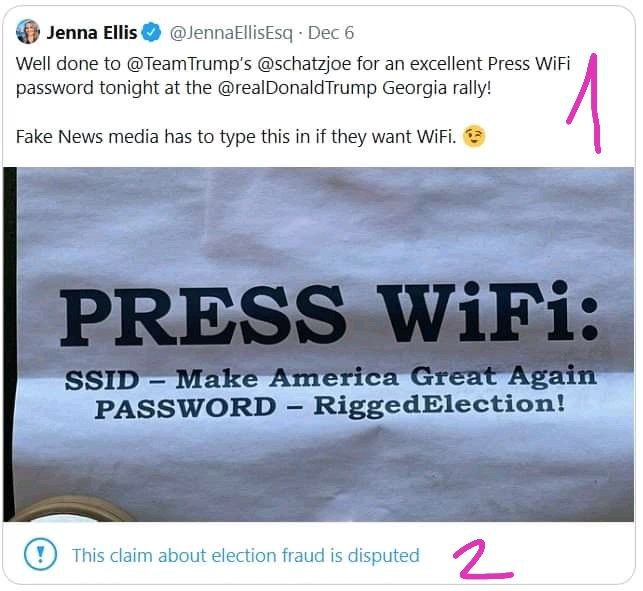Click the exclamation icon beside disputed notice

pyautogui.click(x=40, y=554)
